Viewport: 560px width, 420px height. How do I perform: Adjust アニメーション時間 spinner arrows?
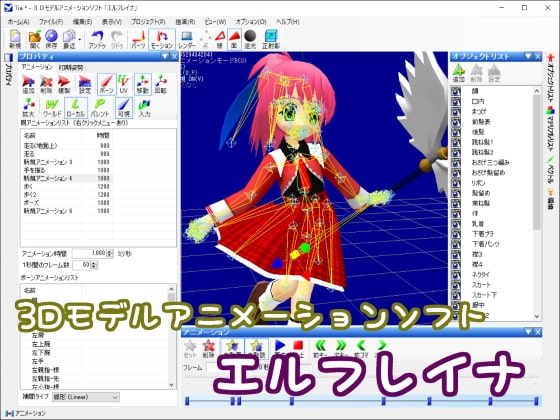click(110, 254)
